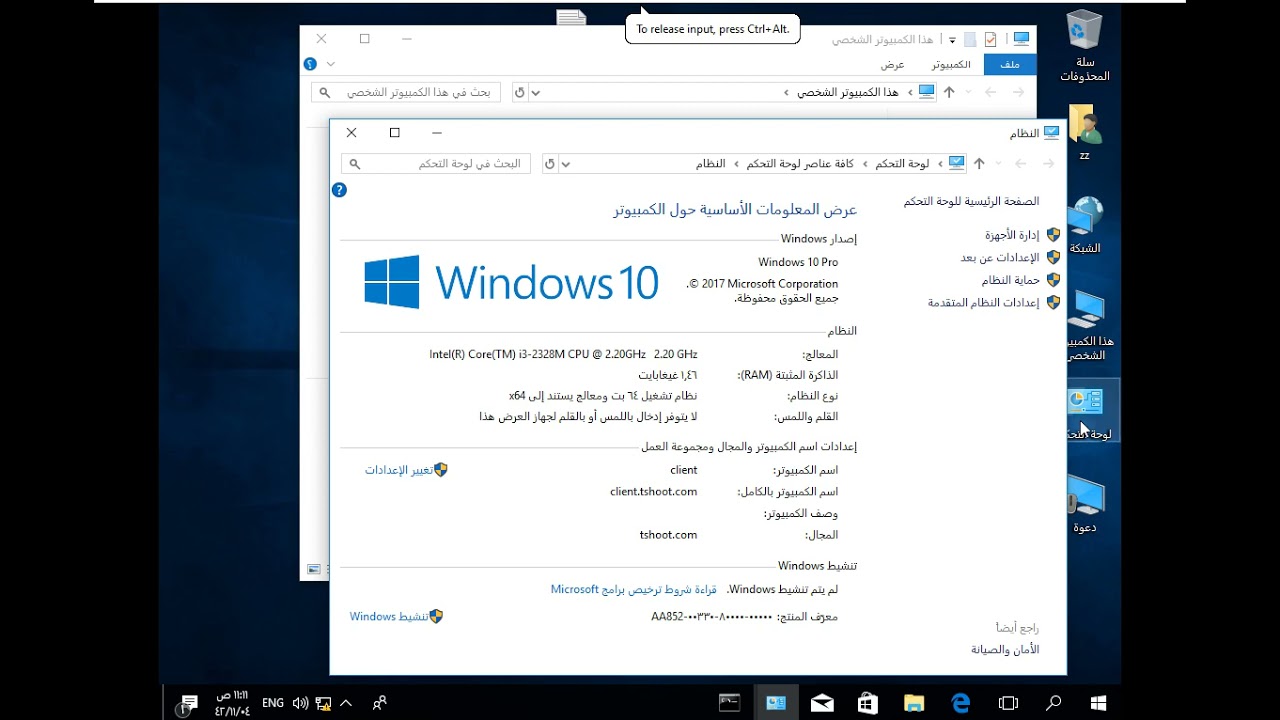Select 'كافة عناصر لوحة التحكم' breadcrumb
This screenshot has height=720, width=1280.
tap(800, 164)
